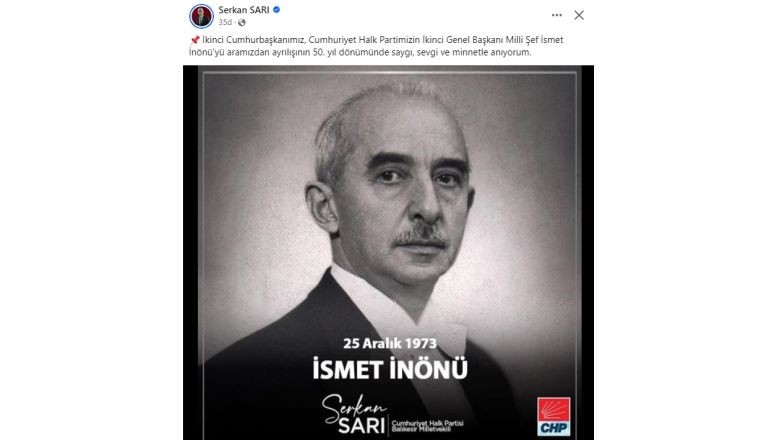
Task: Click the globe public audience icon
Action: click(x=242, y=22)
